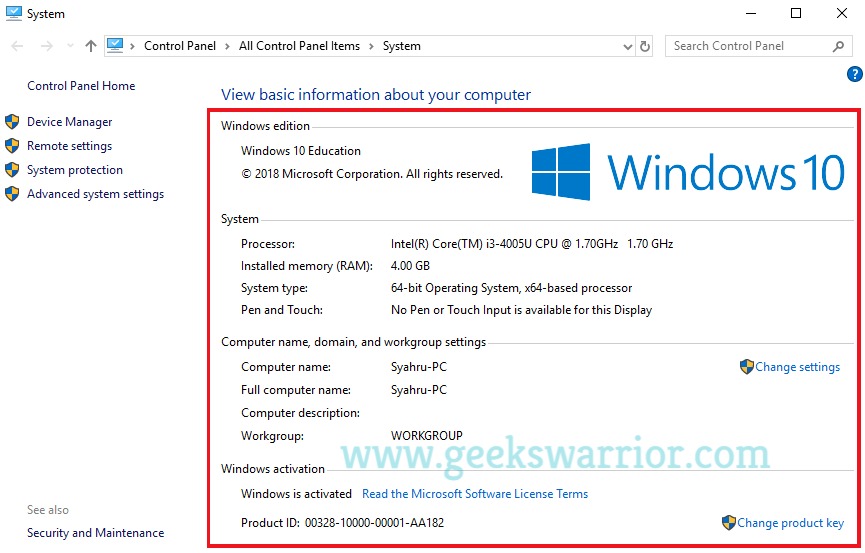Read the Microsoft Software License Terms

click(475, 494)
